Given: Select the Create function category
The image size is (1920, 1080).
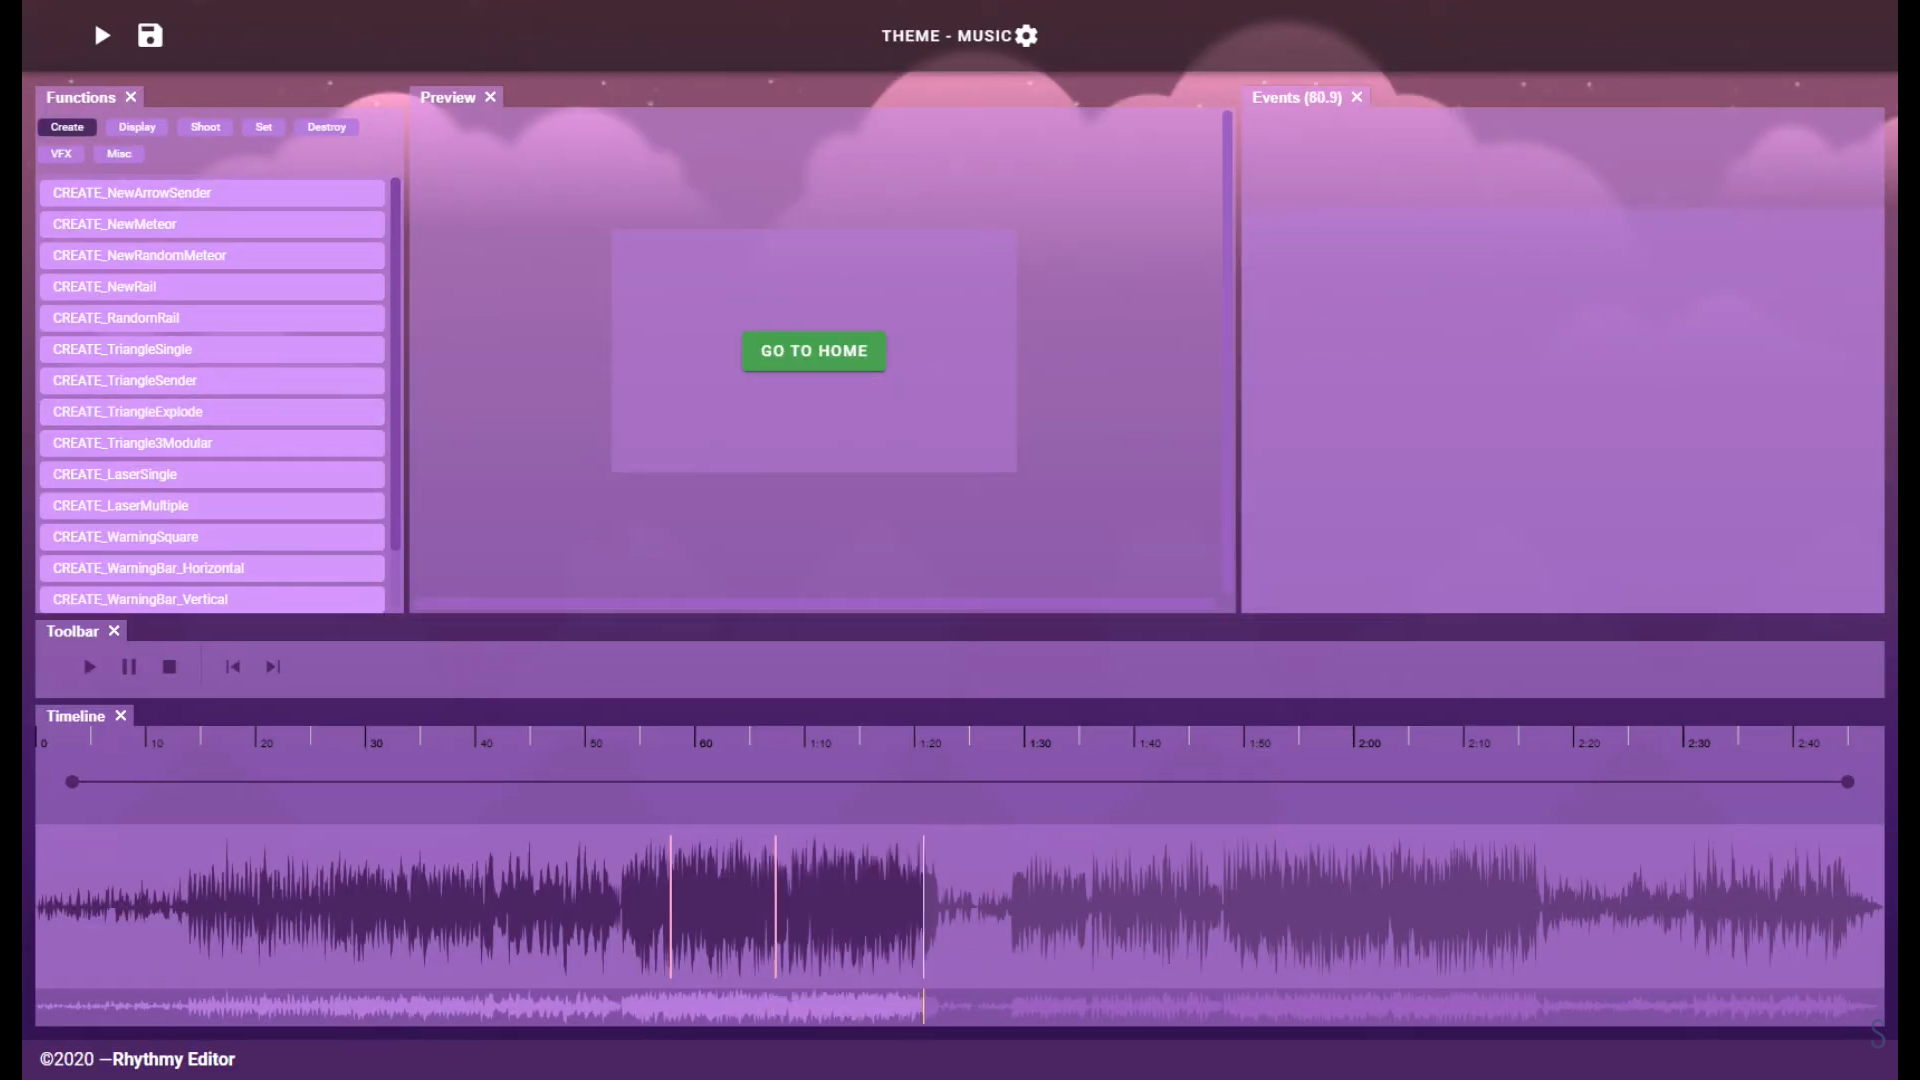Looking at the screenshot, I should [x=67, y=127].
